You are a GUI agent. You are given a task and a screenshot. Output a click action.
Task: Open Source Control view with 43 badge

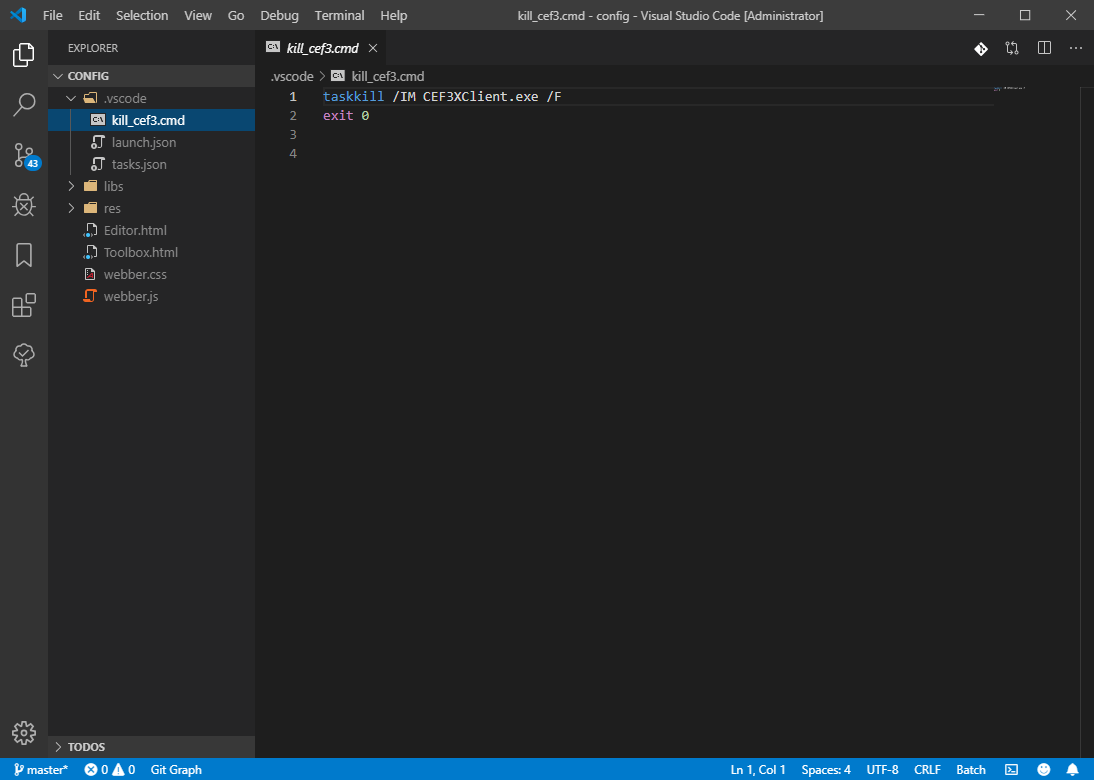25,156
